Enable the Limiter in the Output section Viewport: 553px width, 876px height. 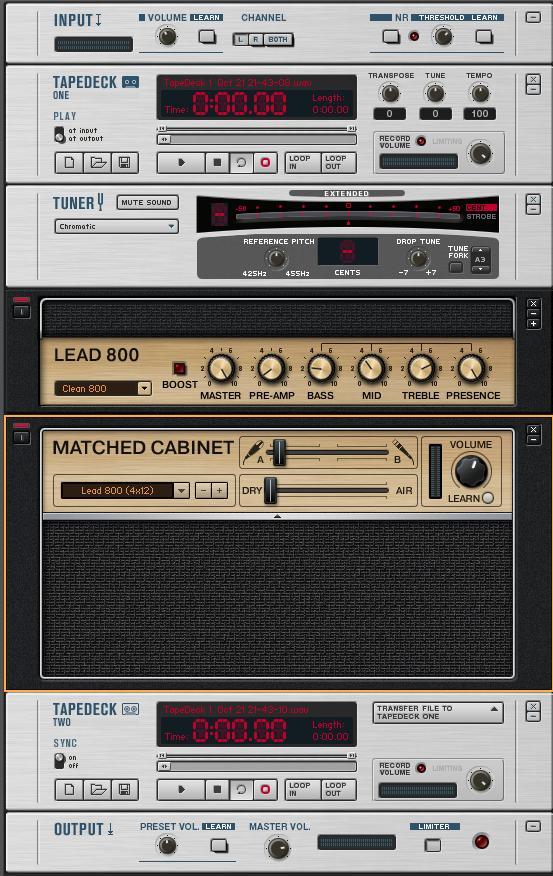[433, 845]
